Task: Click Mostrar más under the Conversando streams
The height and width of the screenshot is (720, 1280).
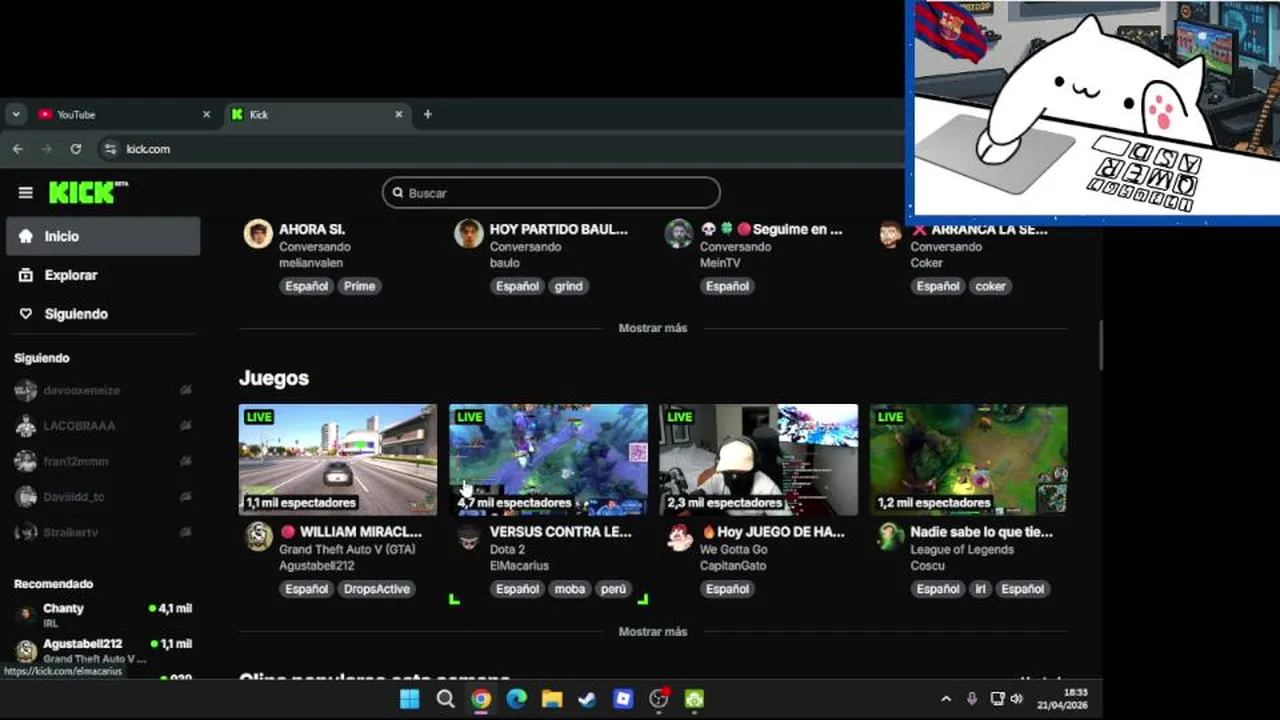Action: 653,328
